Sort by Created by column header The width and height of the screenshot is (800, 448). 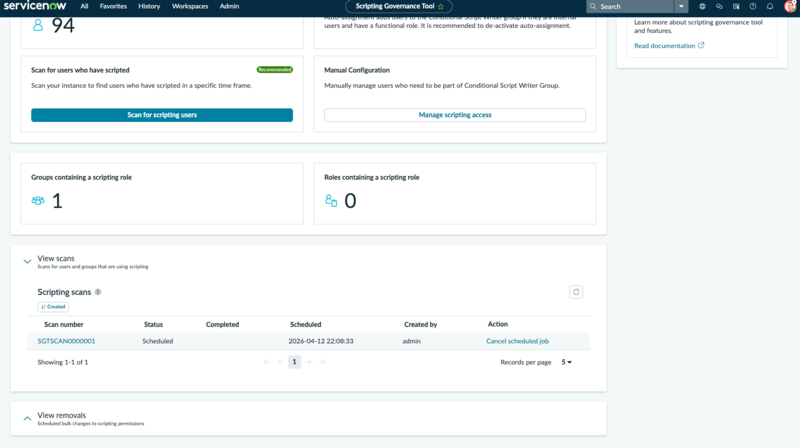coord(420,325)
